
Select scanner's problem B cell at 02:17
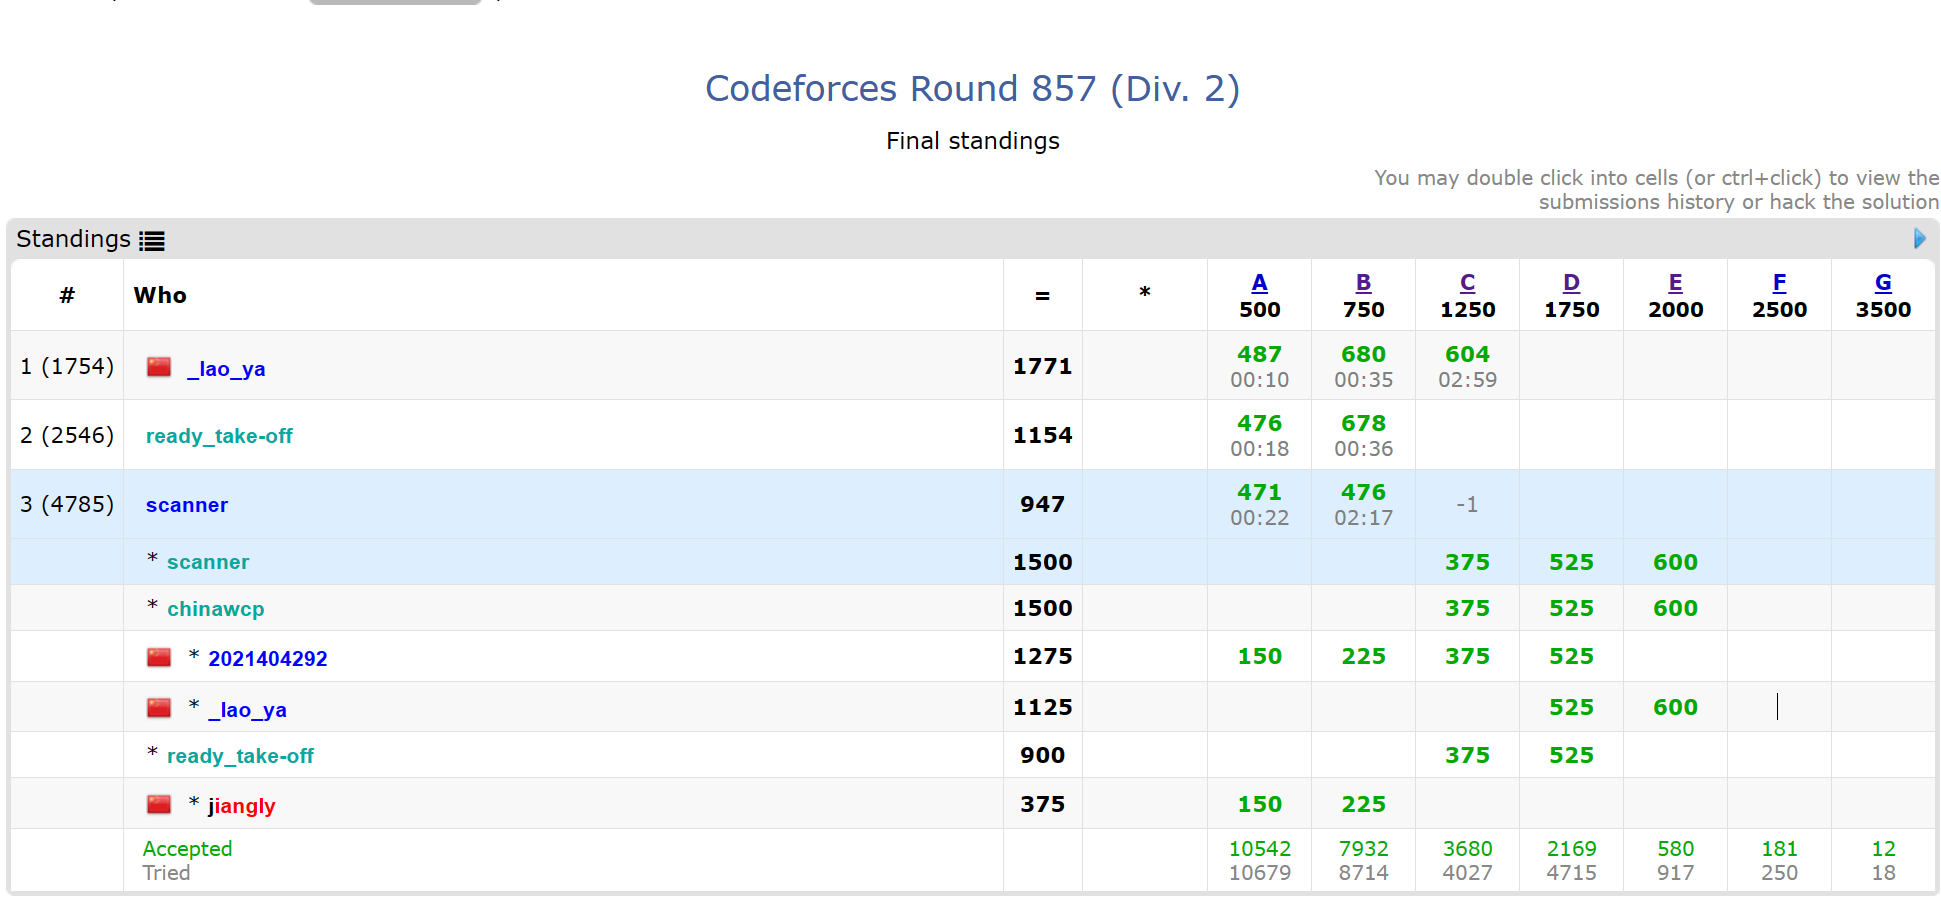[1363, 504]
